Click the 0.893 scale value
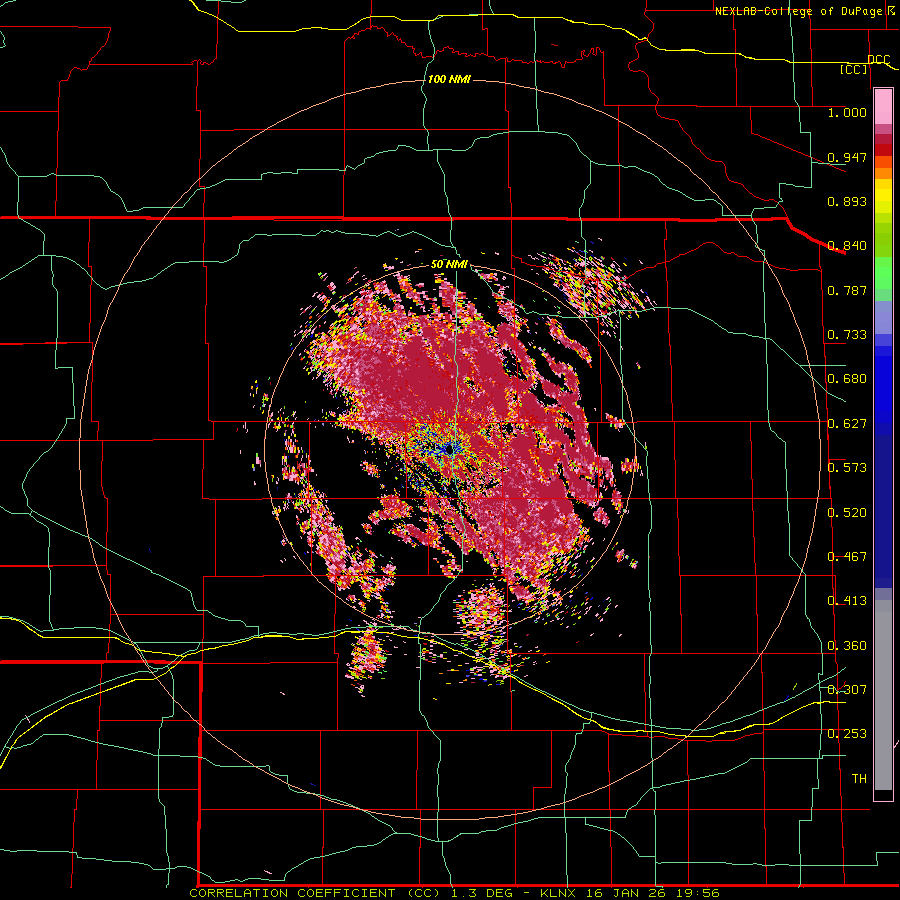This screenshot has width=900, height=900. coord(847,201)
